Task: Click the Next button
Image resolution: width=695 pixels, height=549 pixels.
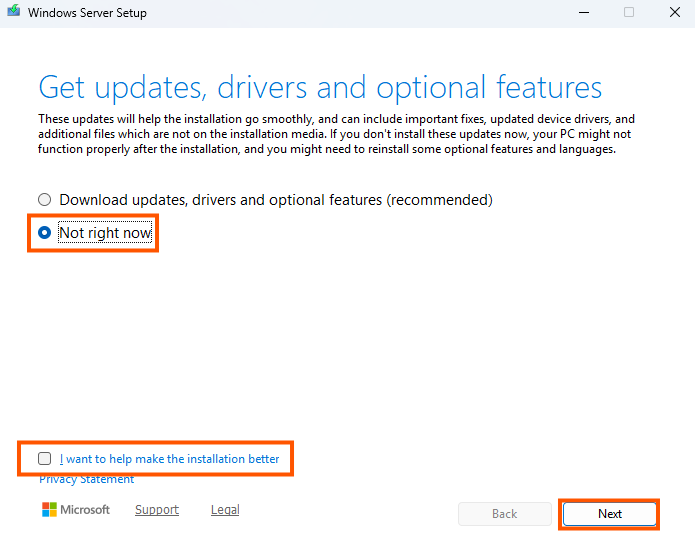Action: [609, 514]
